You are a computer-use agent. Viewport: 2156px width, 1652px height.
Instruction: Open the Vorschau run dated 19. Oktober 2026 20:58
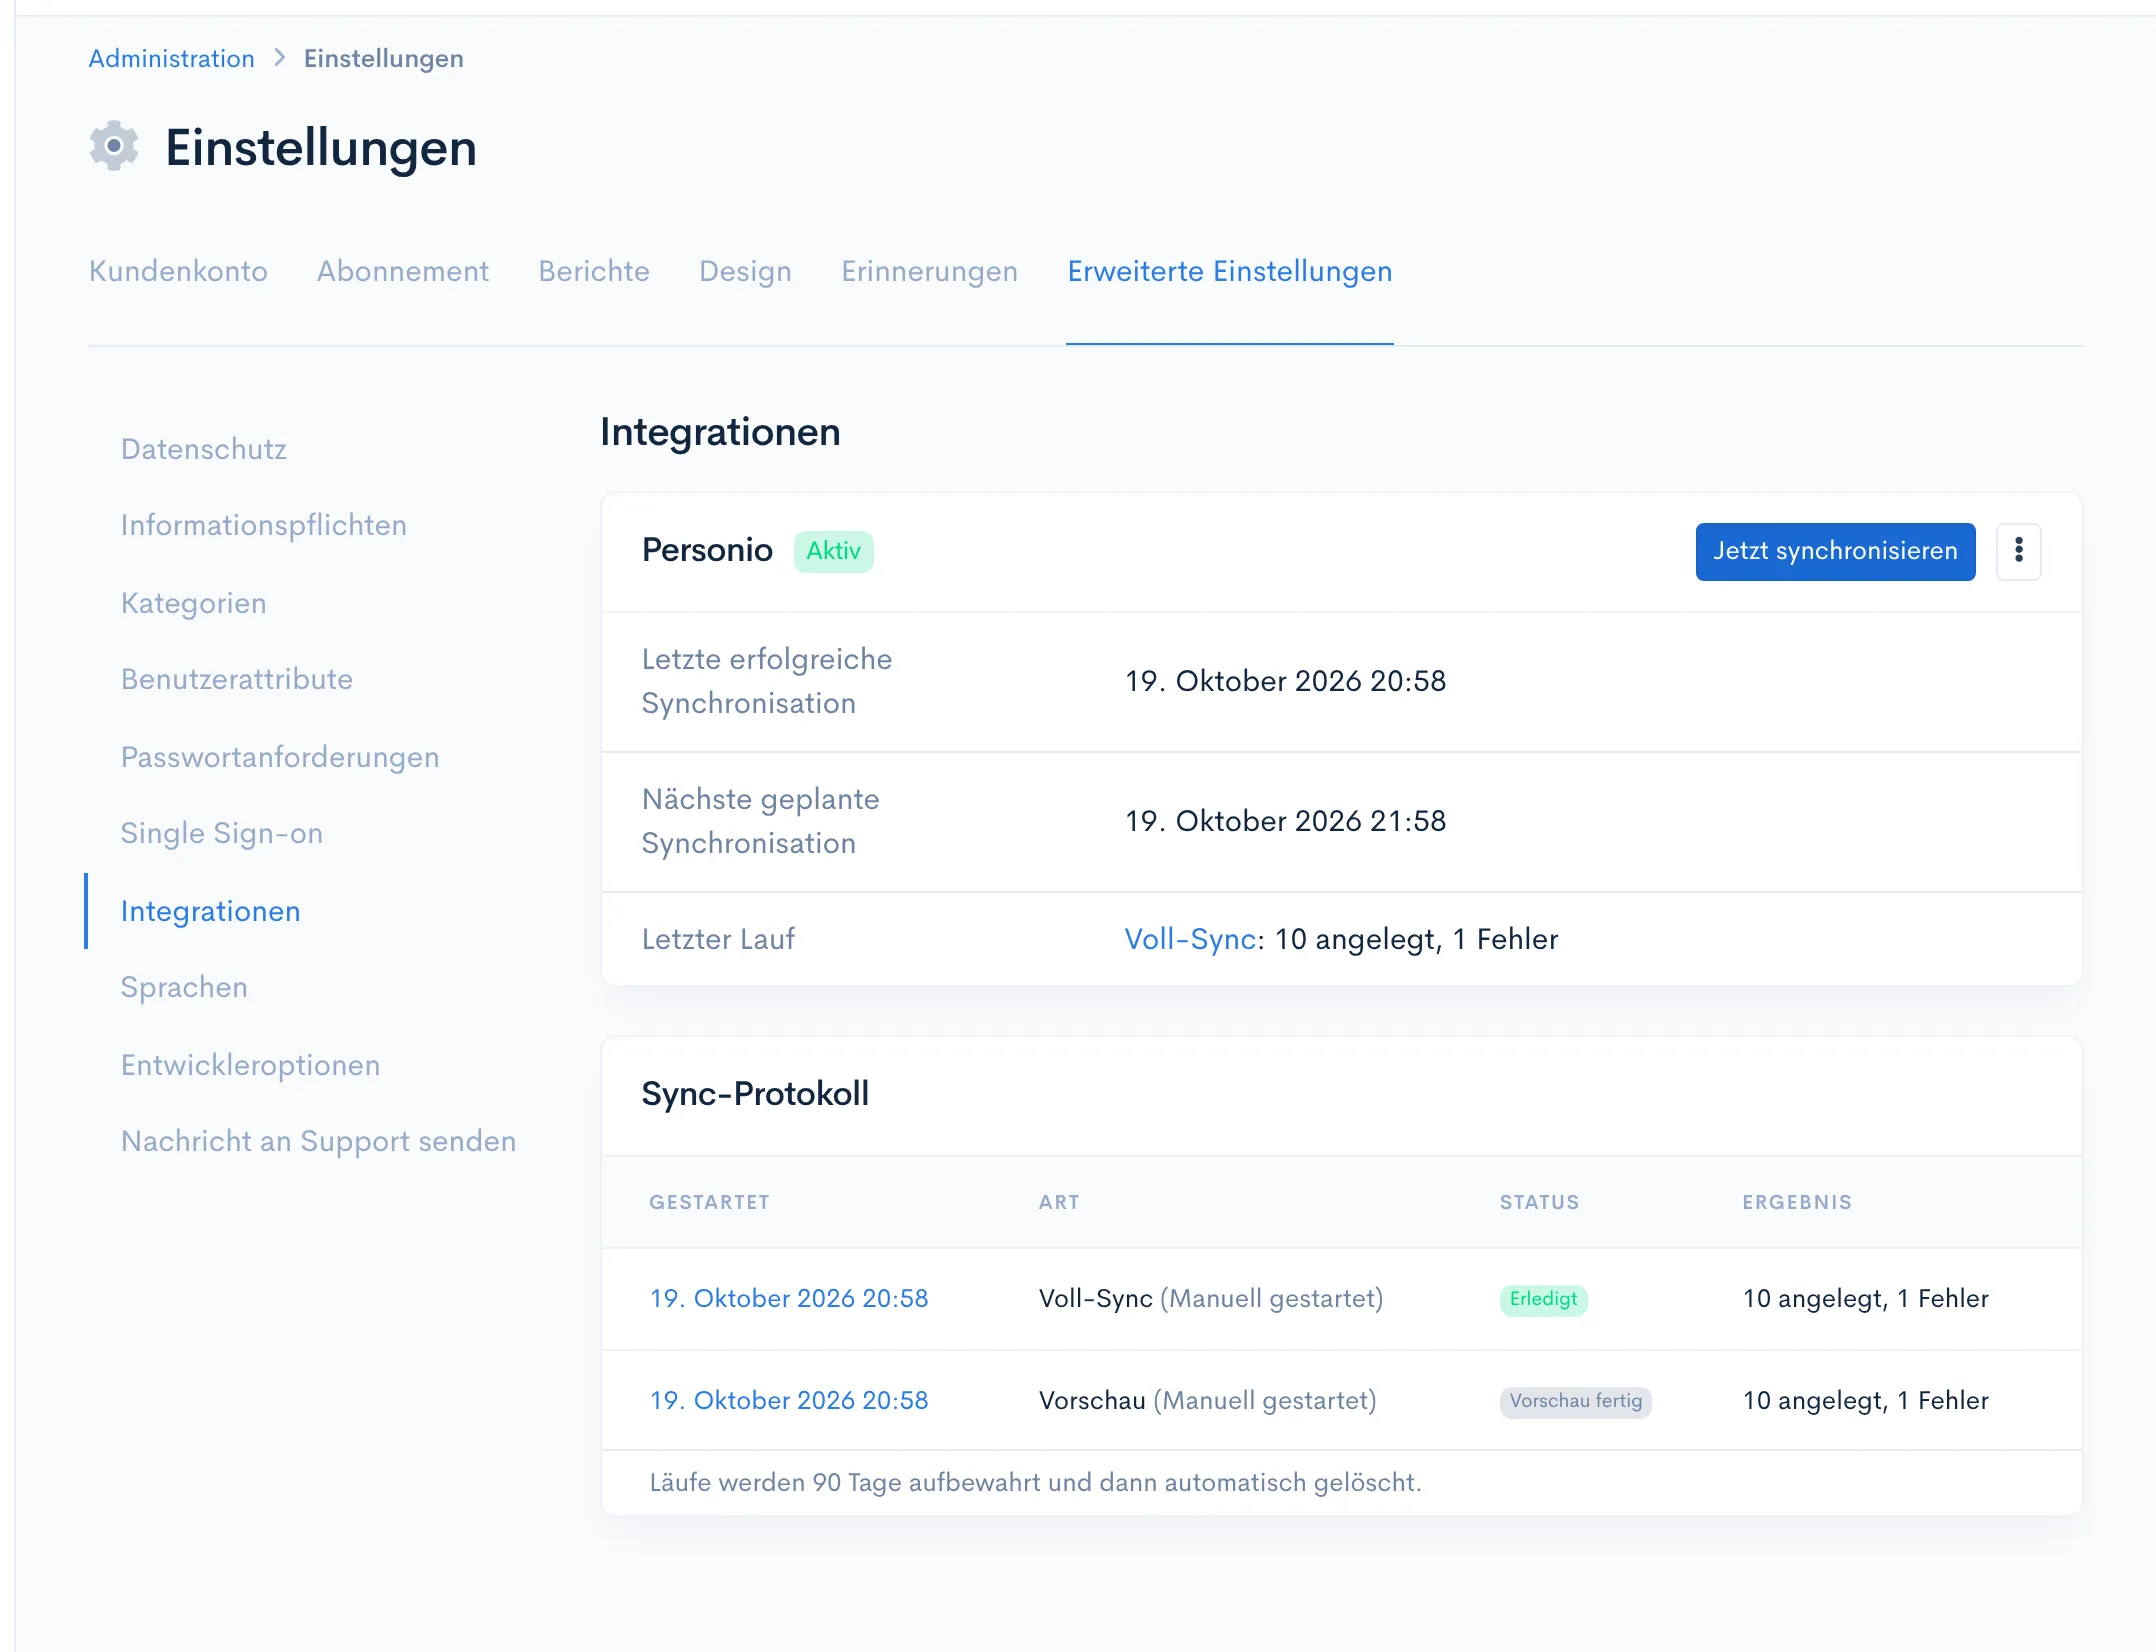789,1400
